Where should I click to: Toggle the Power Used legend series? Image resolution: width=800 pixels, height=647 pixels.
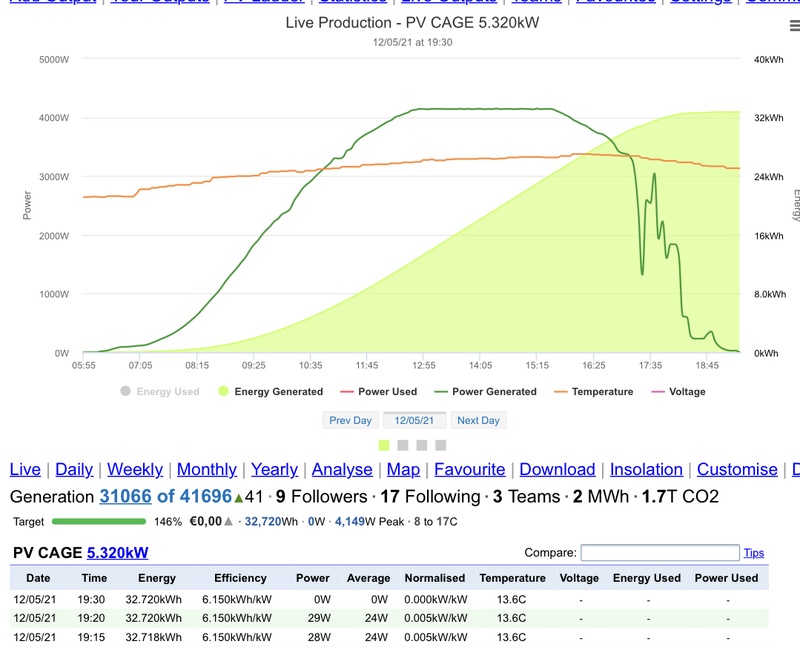point(379,391)
